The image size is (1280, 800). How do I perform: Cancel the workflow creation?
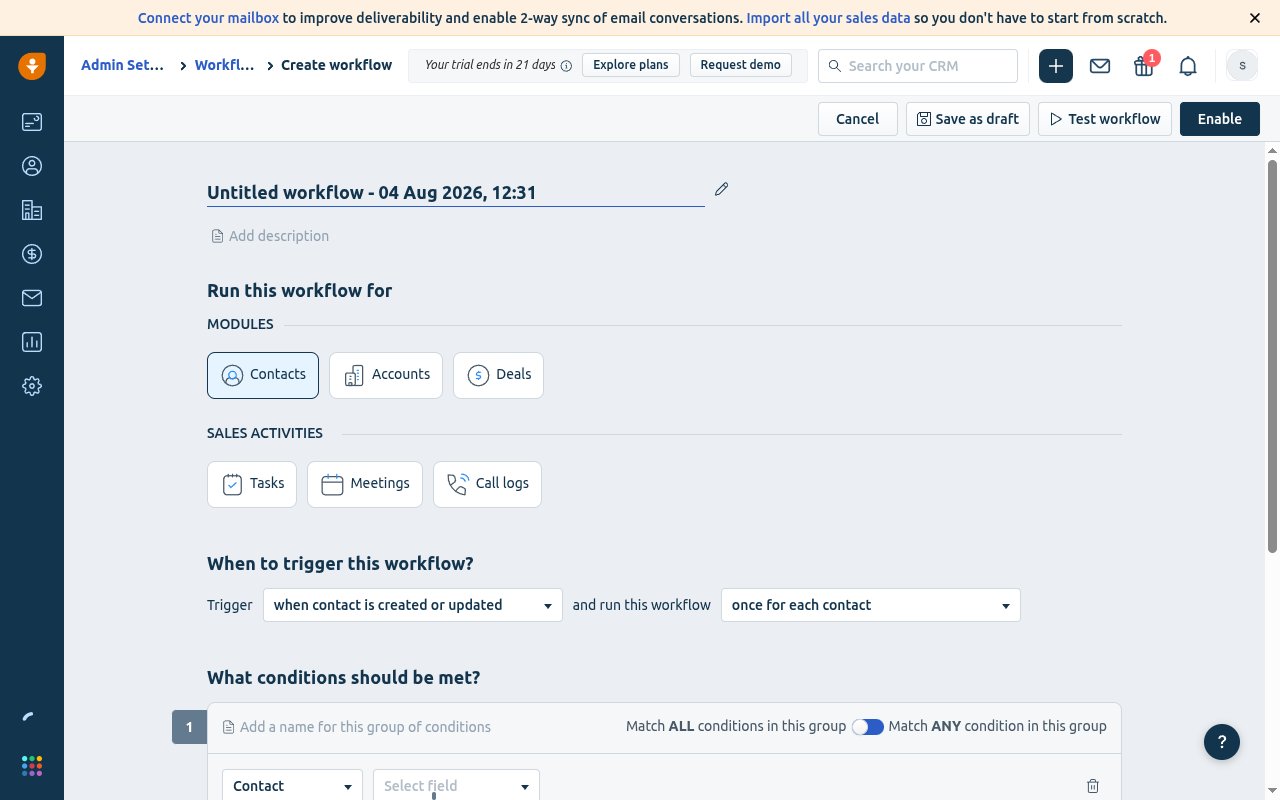pyautogui.click(x=857, y=119)
